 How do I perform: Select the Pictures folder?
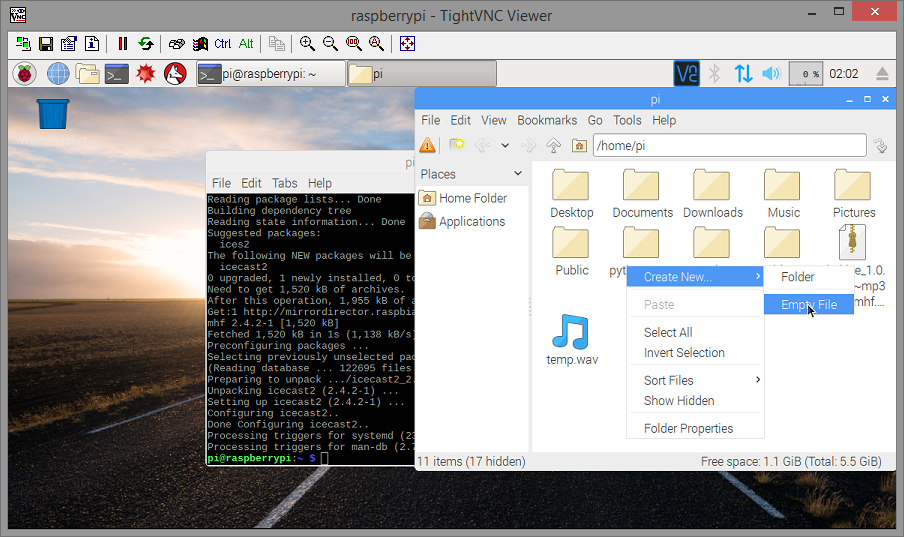[854, 194]
